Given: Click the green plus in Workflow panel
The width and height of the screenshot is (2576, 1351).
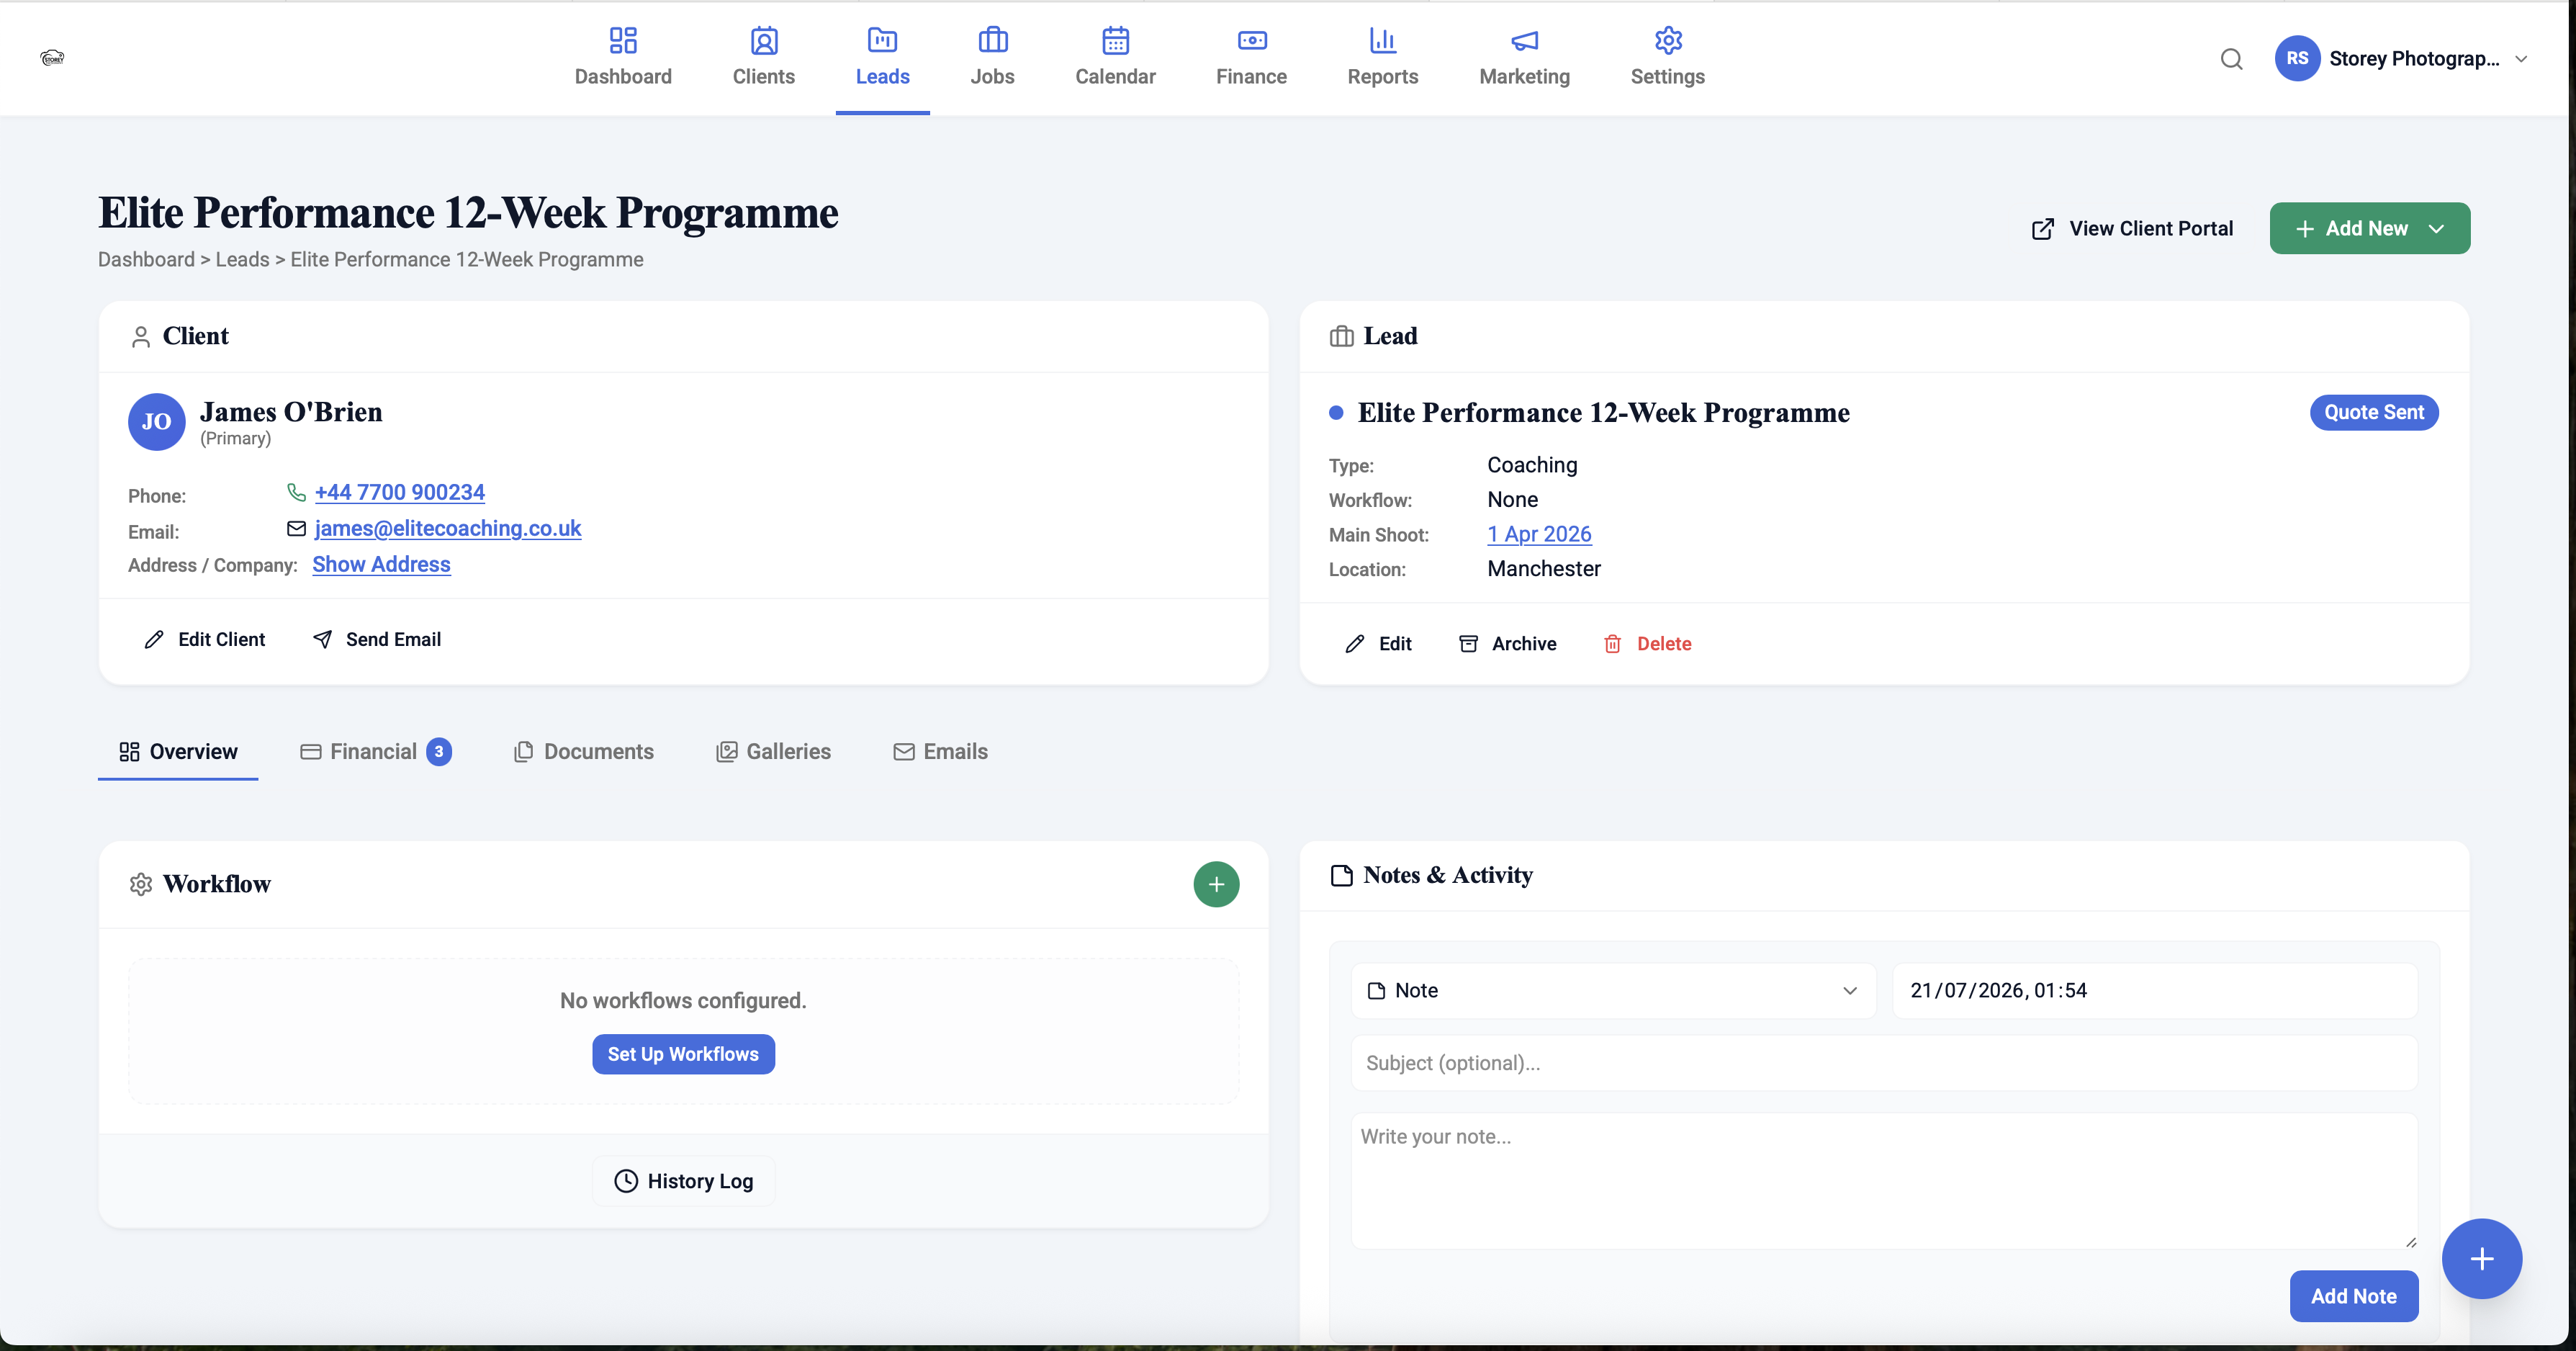Looking at the screenshot, I should 1216,884.
